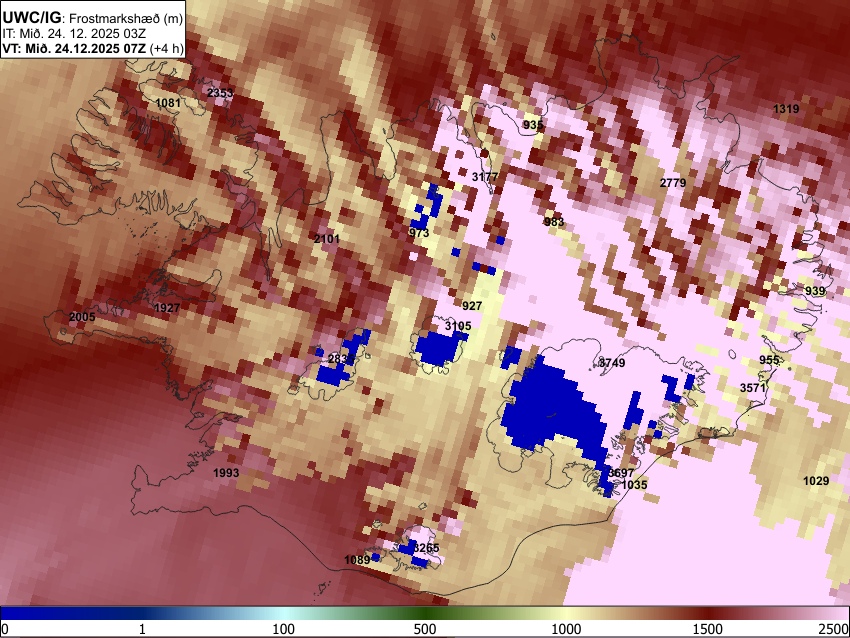Click the map value 2353
Viewport: 850px width, 638px height.
pos(220,93)
